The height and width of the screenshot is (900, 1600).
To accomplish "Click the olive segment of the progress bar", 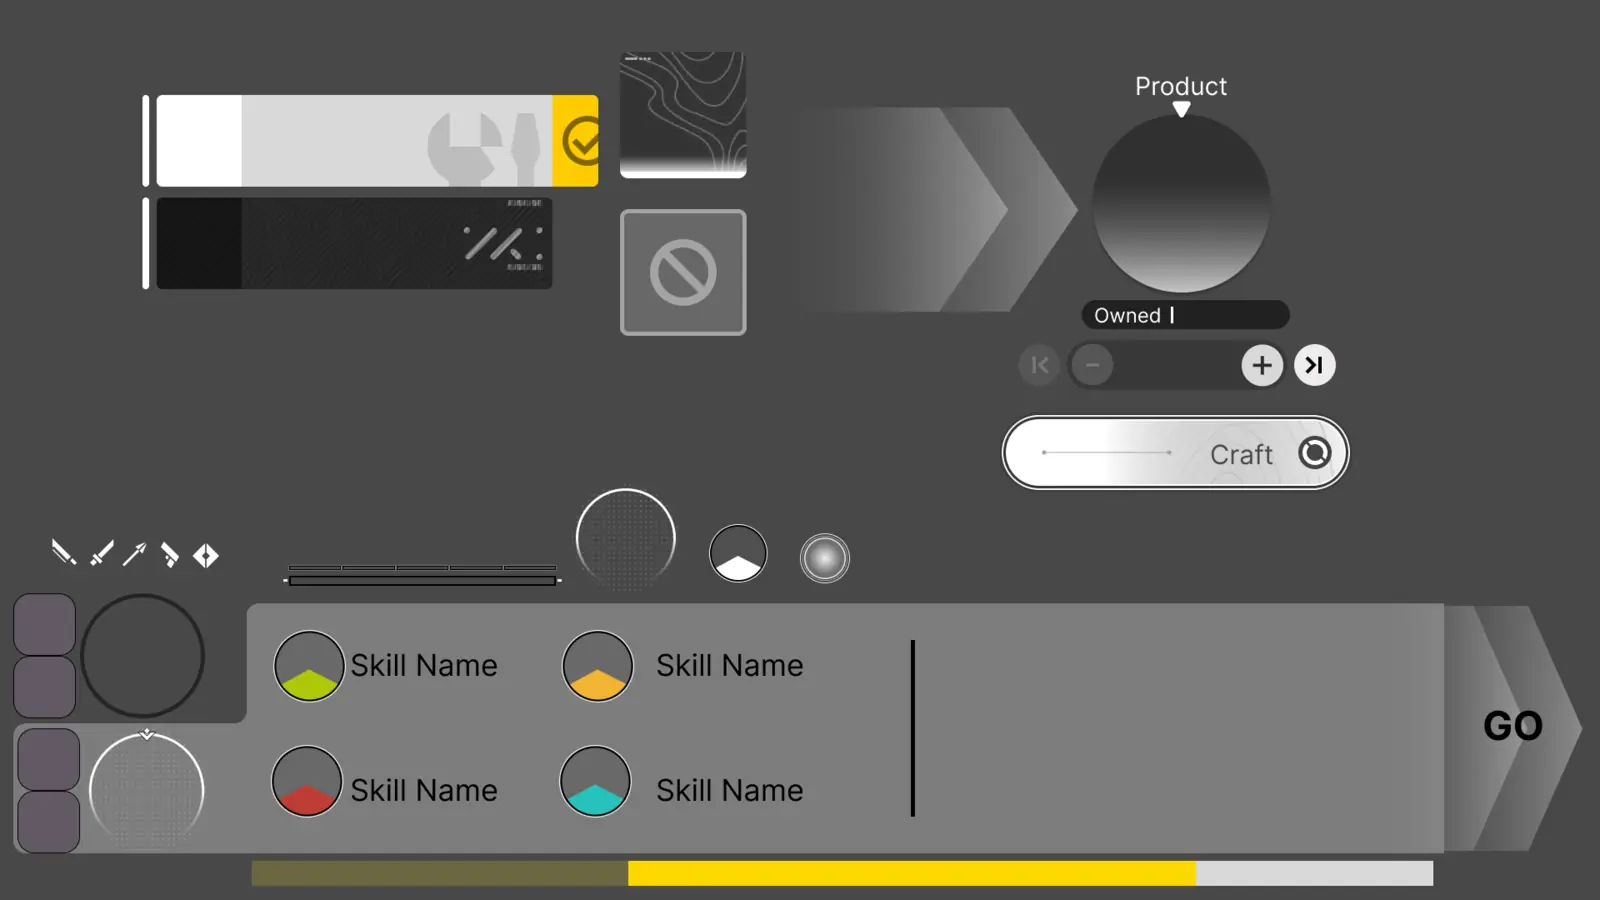I will point(439,873).
